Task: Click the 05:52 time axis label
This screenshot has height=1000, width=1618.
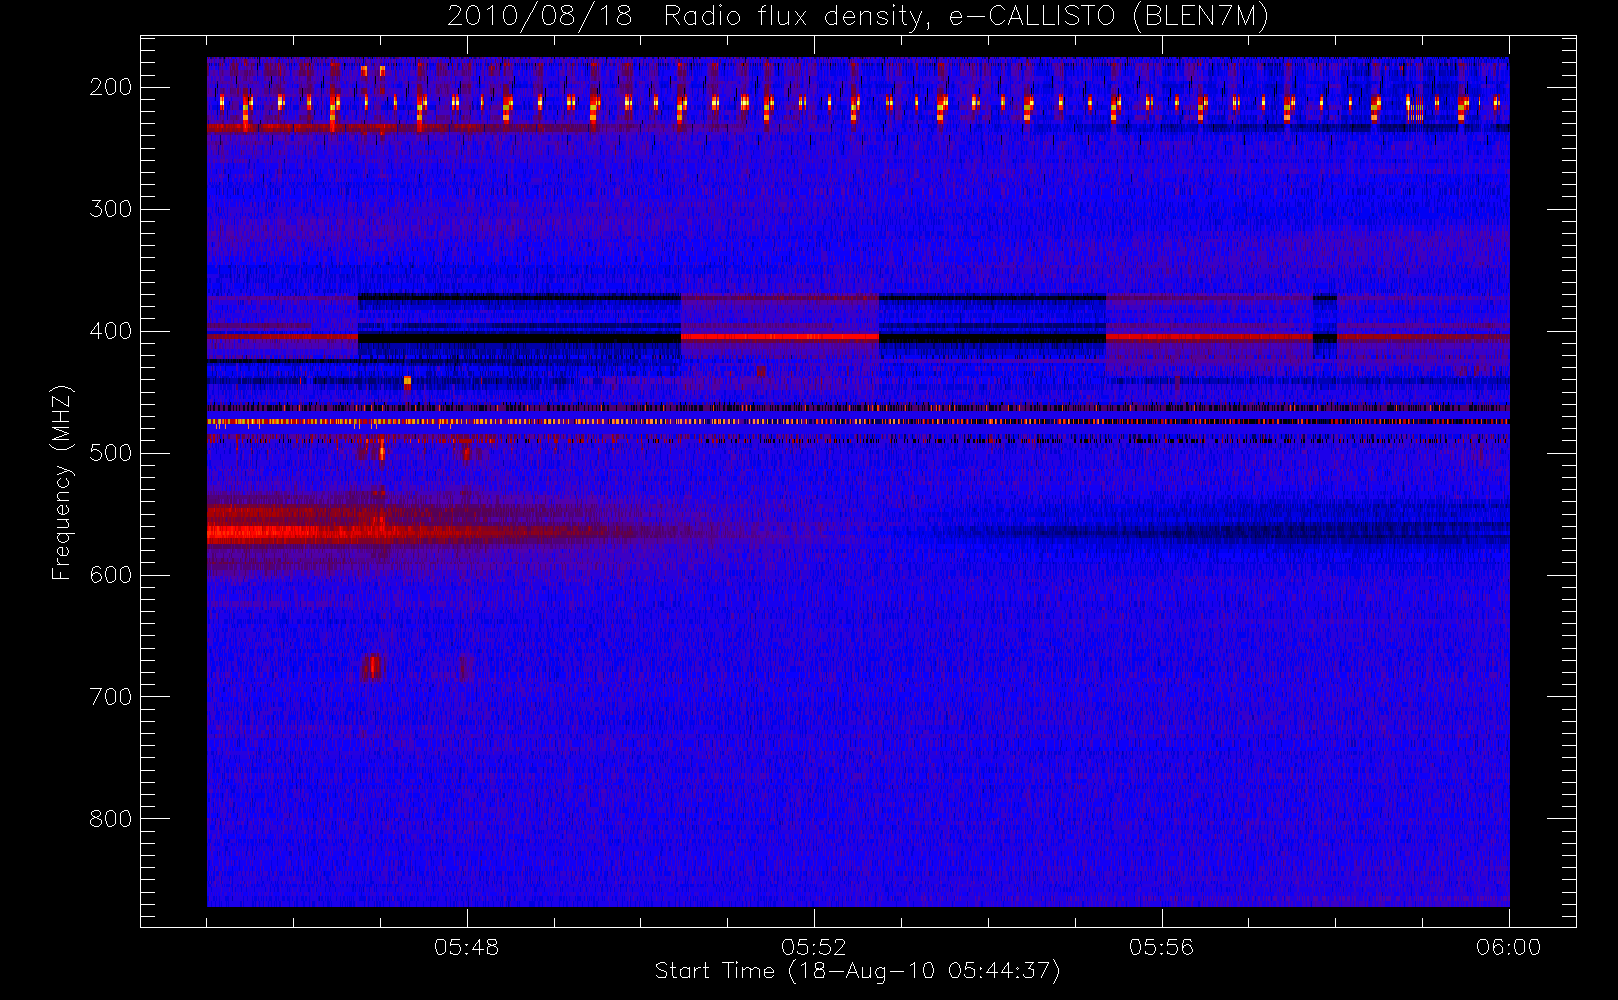Action: point(813,947)
